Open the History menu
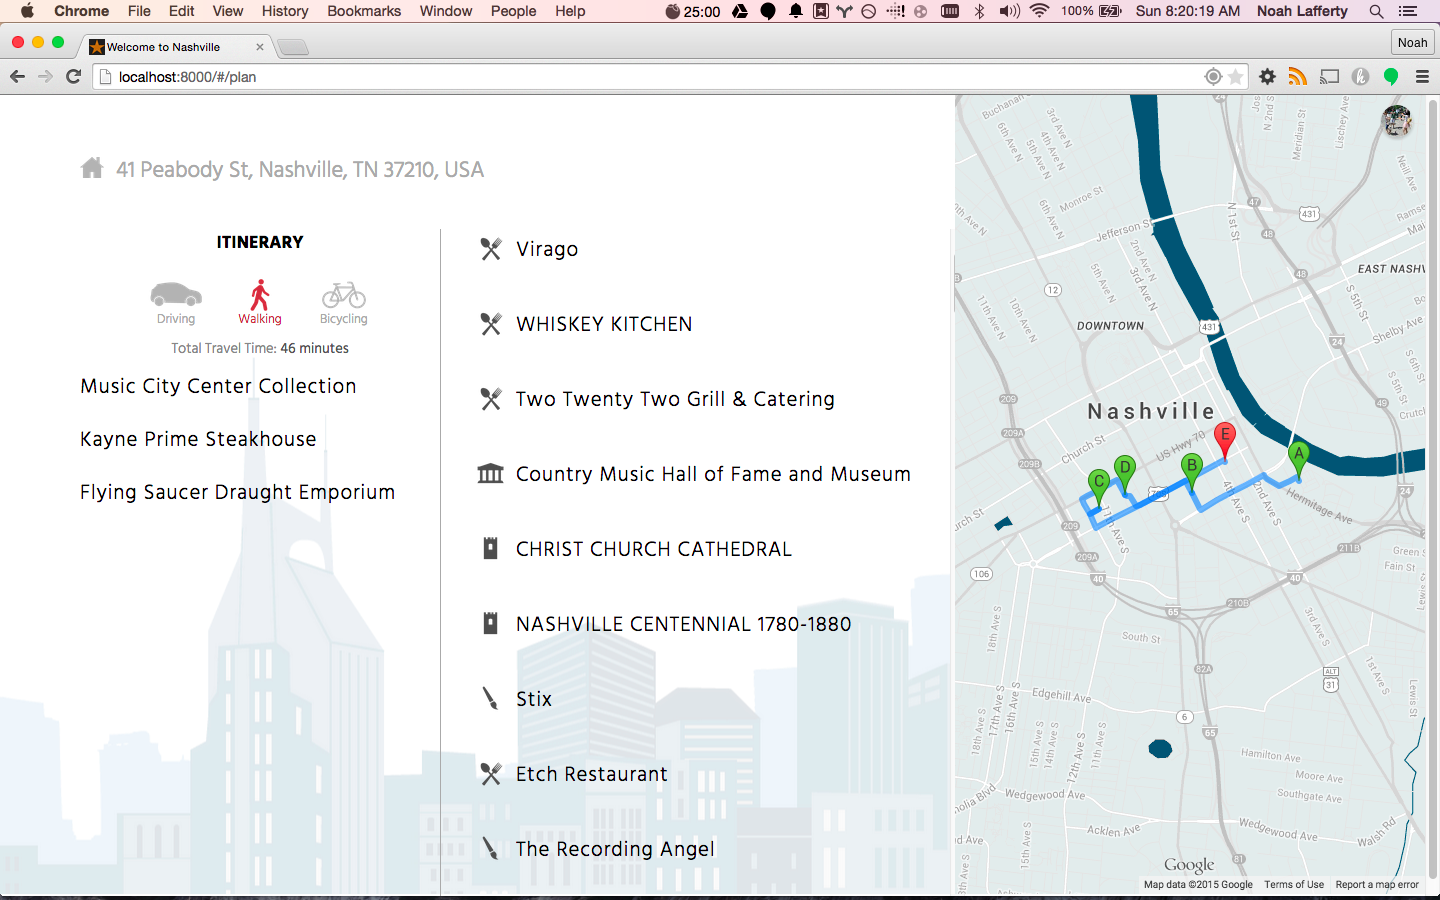 pos(285,11)
